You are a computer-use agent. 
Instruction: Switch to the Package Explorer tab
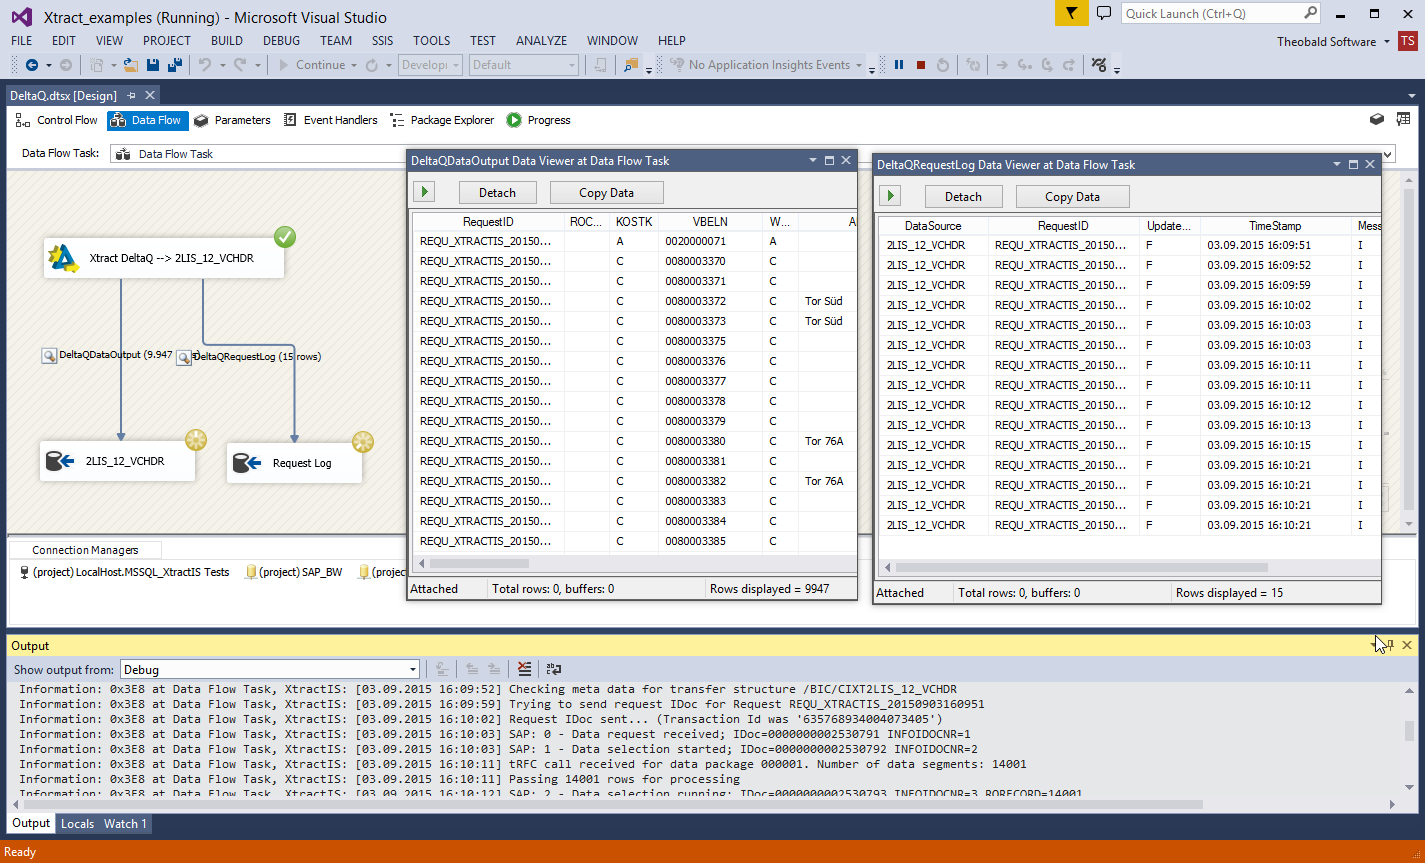[x=442, y=120]
